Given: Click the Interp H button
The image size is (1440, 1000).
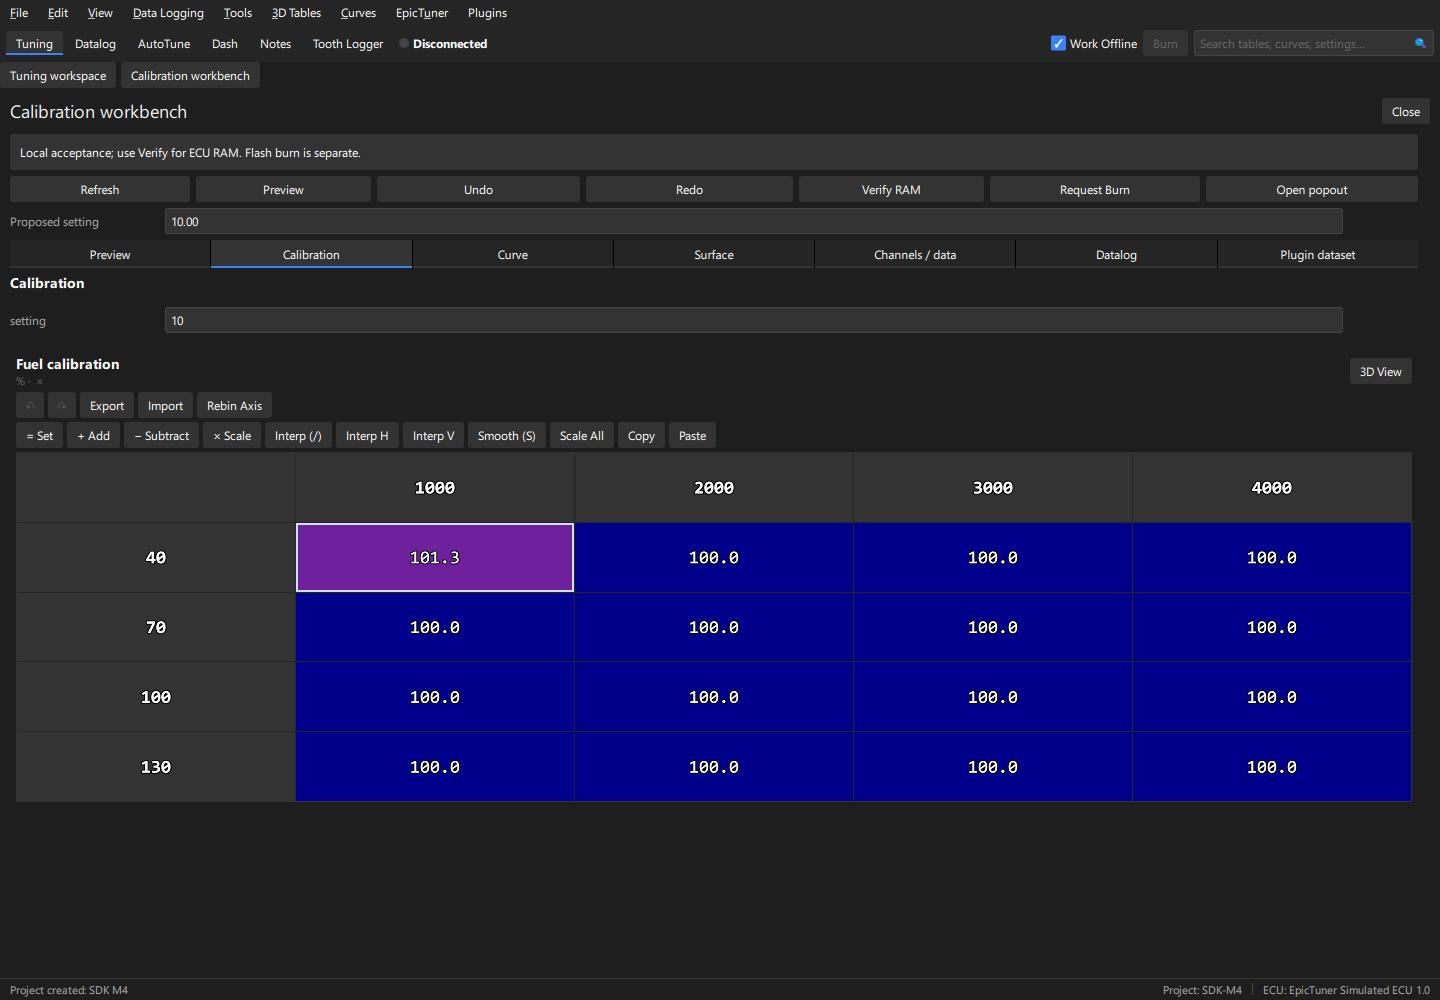Looking at the screenshot, I should (x=367, y=436).
